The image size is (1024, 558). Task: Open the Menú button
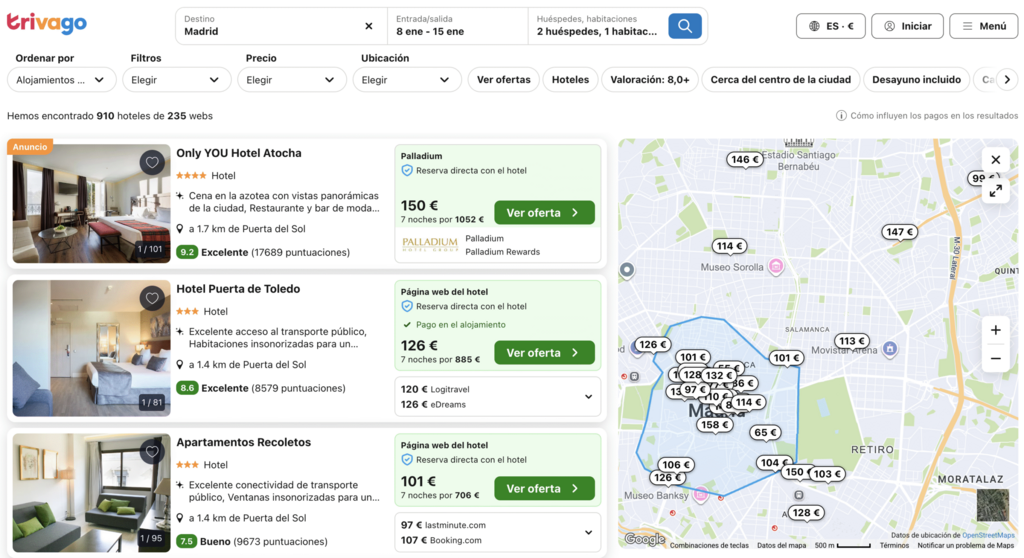(984, 26)
